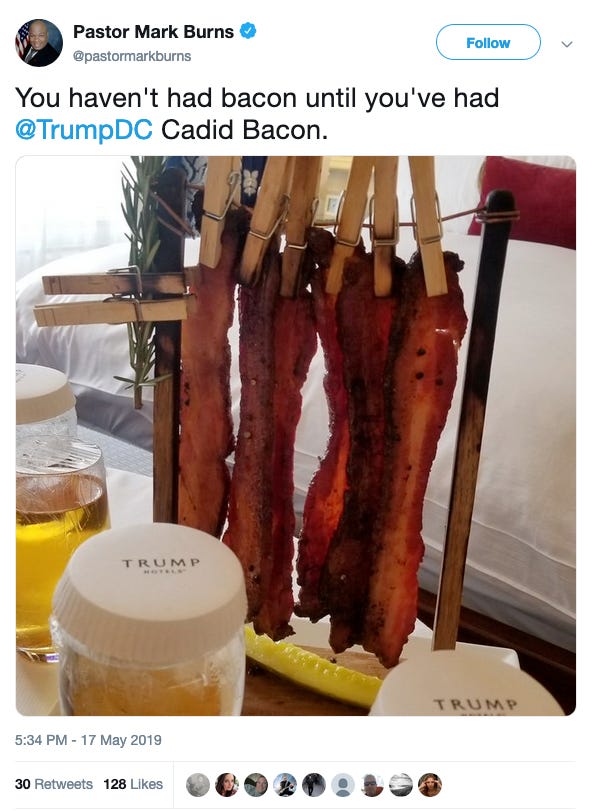Open the hanging bacon photo
Viewport: 594px width, 811px height.
(x=295, y=435)
